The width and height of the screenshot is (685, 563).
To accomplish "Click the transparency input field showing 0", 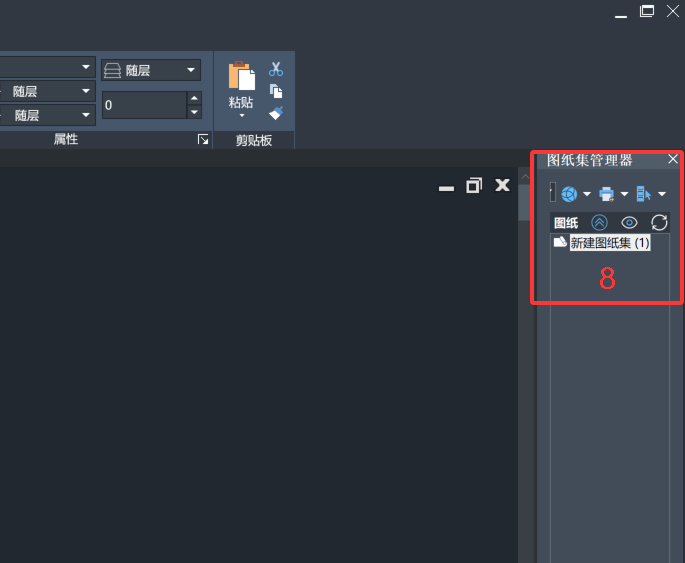I will click(144, 105).
